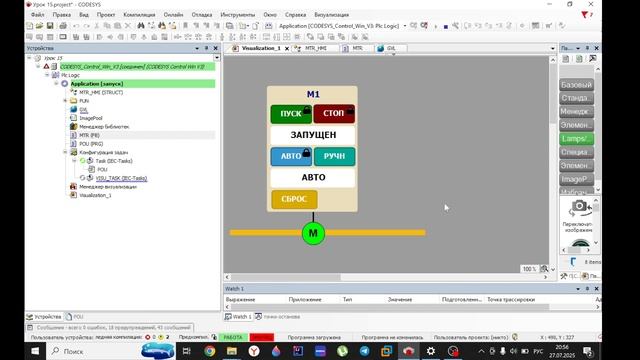Click the blue GVL globe icon in tree
640x360 pixels.
point(73,109)
